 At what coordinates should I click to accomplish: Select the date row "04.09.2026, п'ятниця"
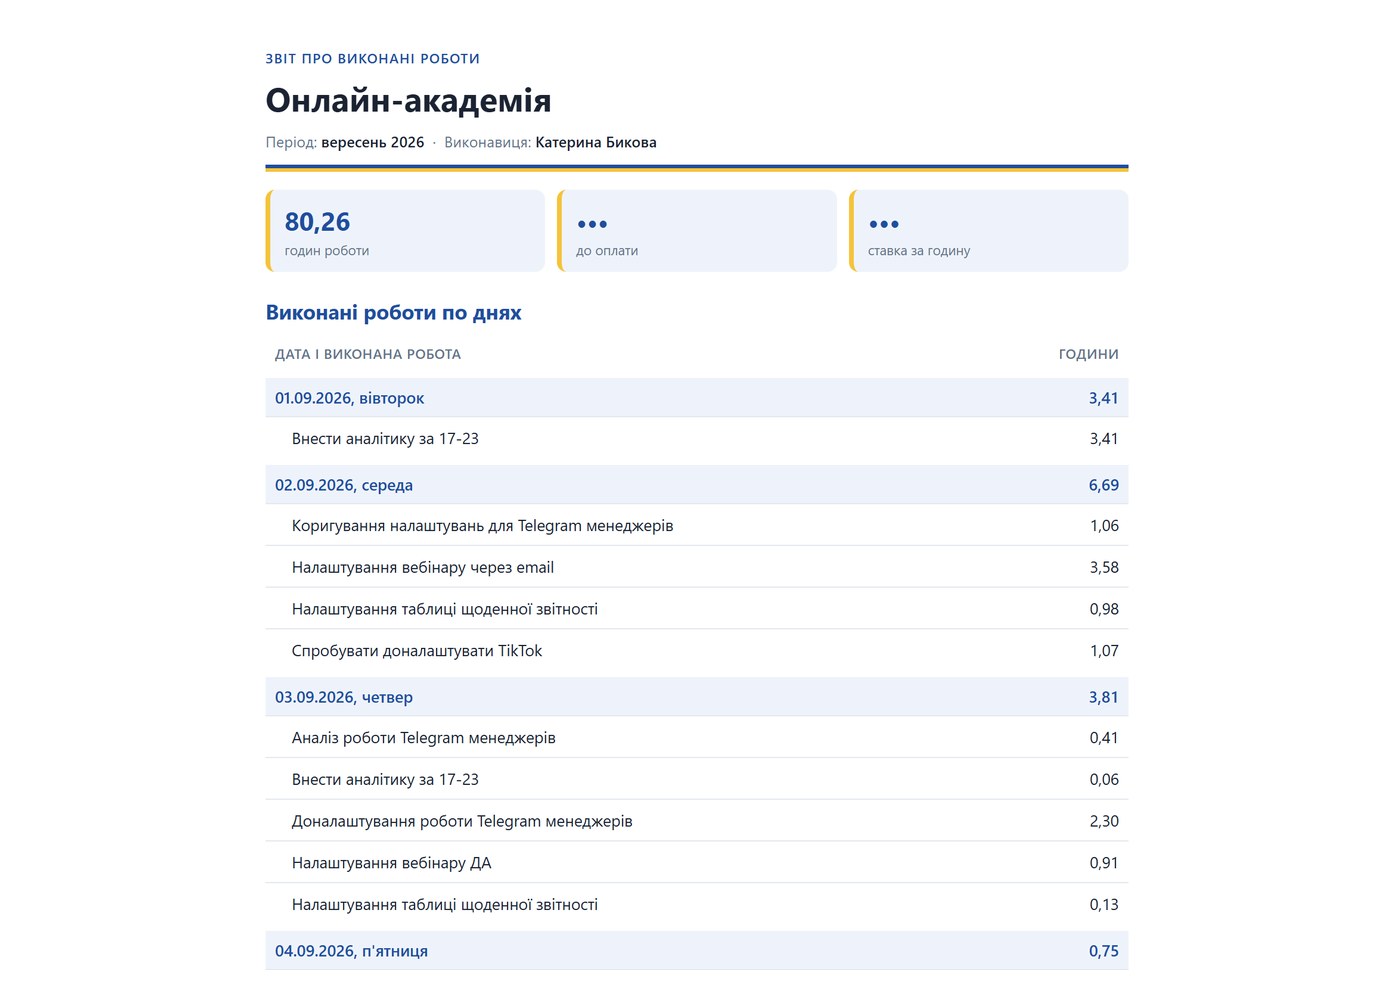click(697, 951)
